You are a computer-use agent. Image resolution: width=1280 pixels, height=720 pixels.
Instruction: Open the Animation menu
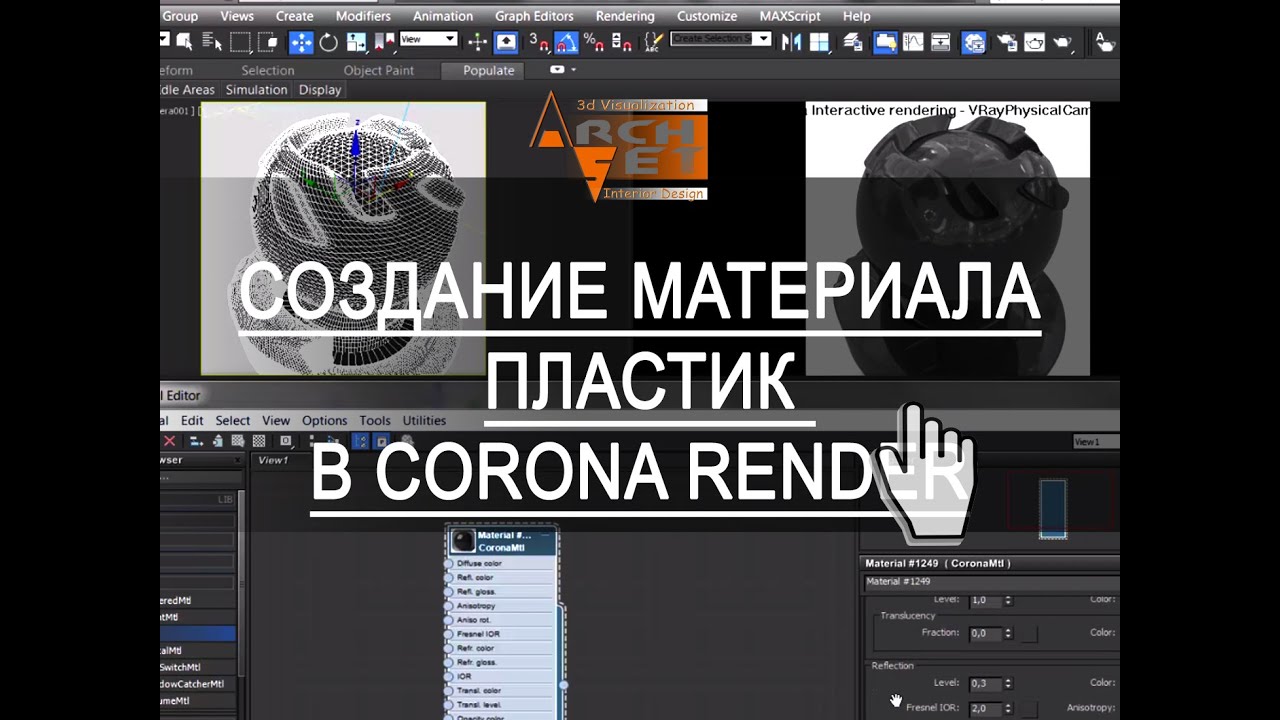pos(443,16)
